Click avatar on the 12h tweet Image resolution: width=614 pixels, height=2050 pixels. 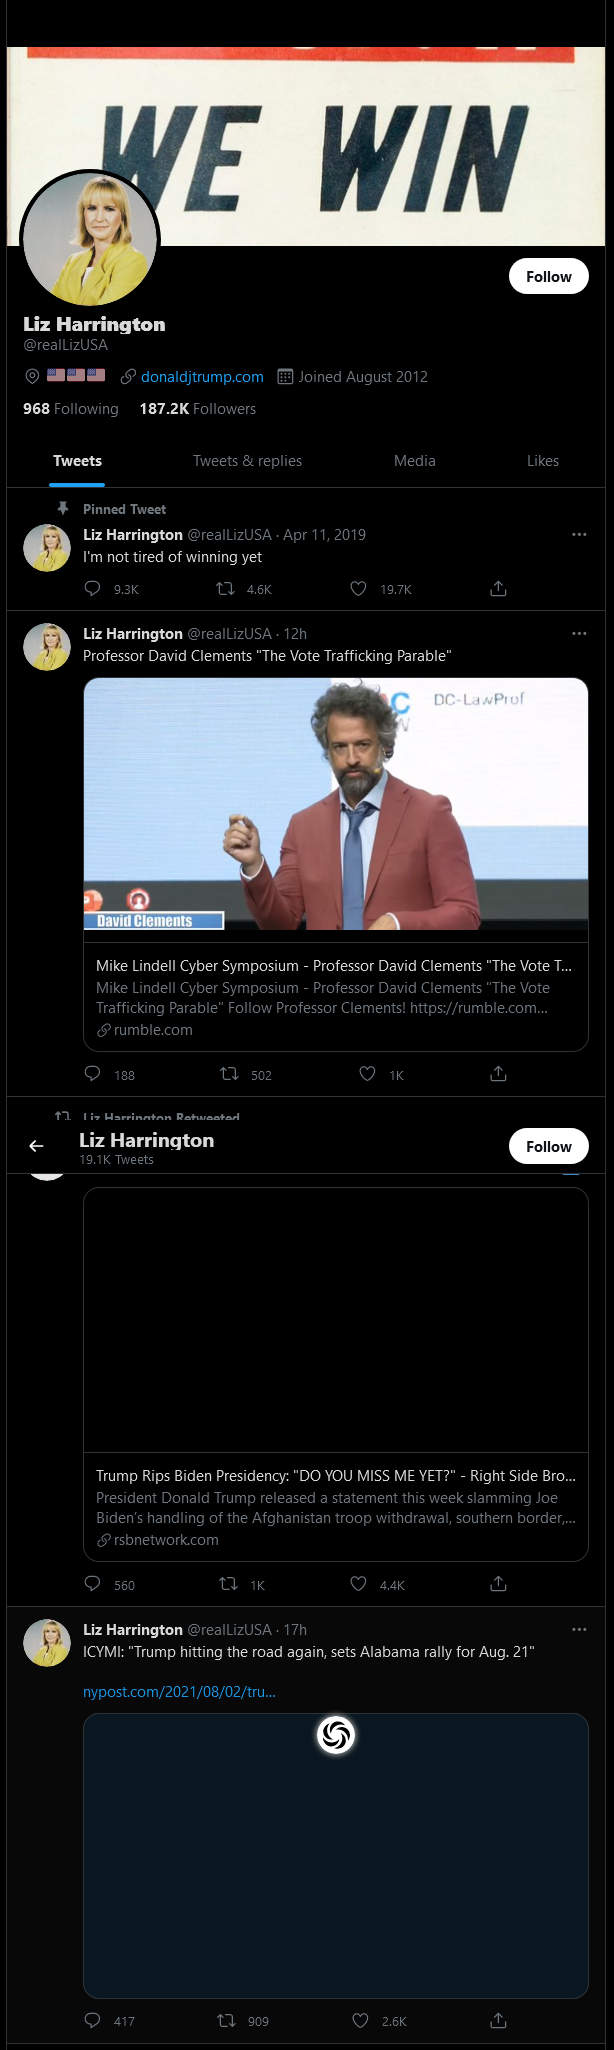(x=47, y=647)
